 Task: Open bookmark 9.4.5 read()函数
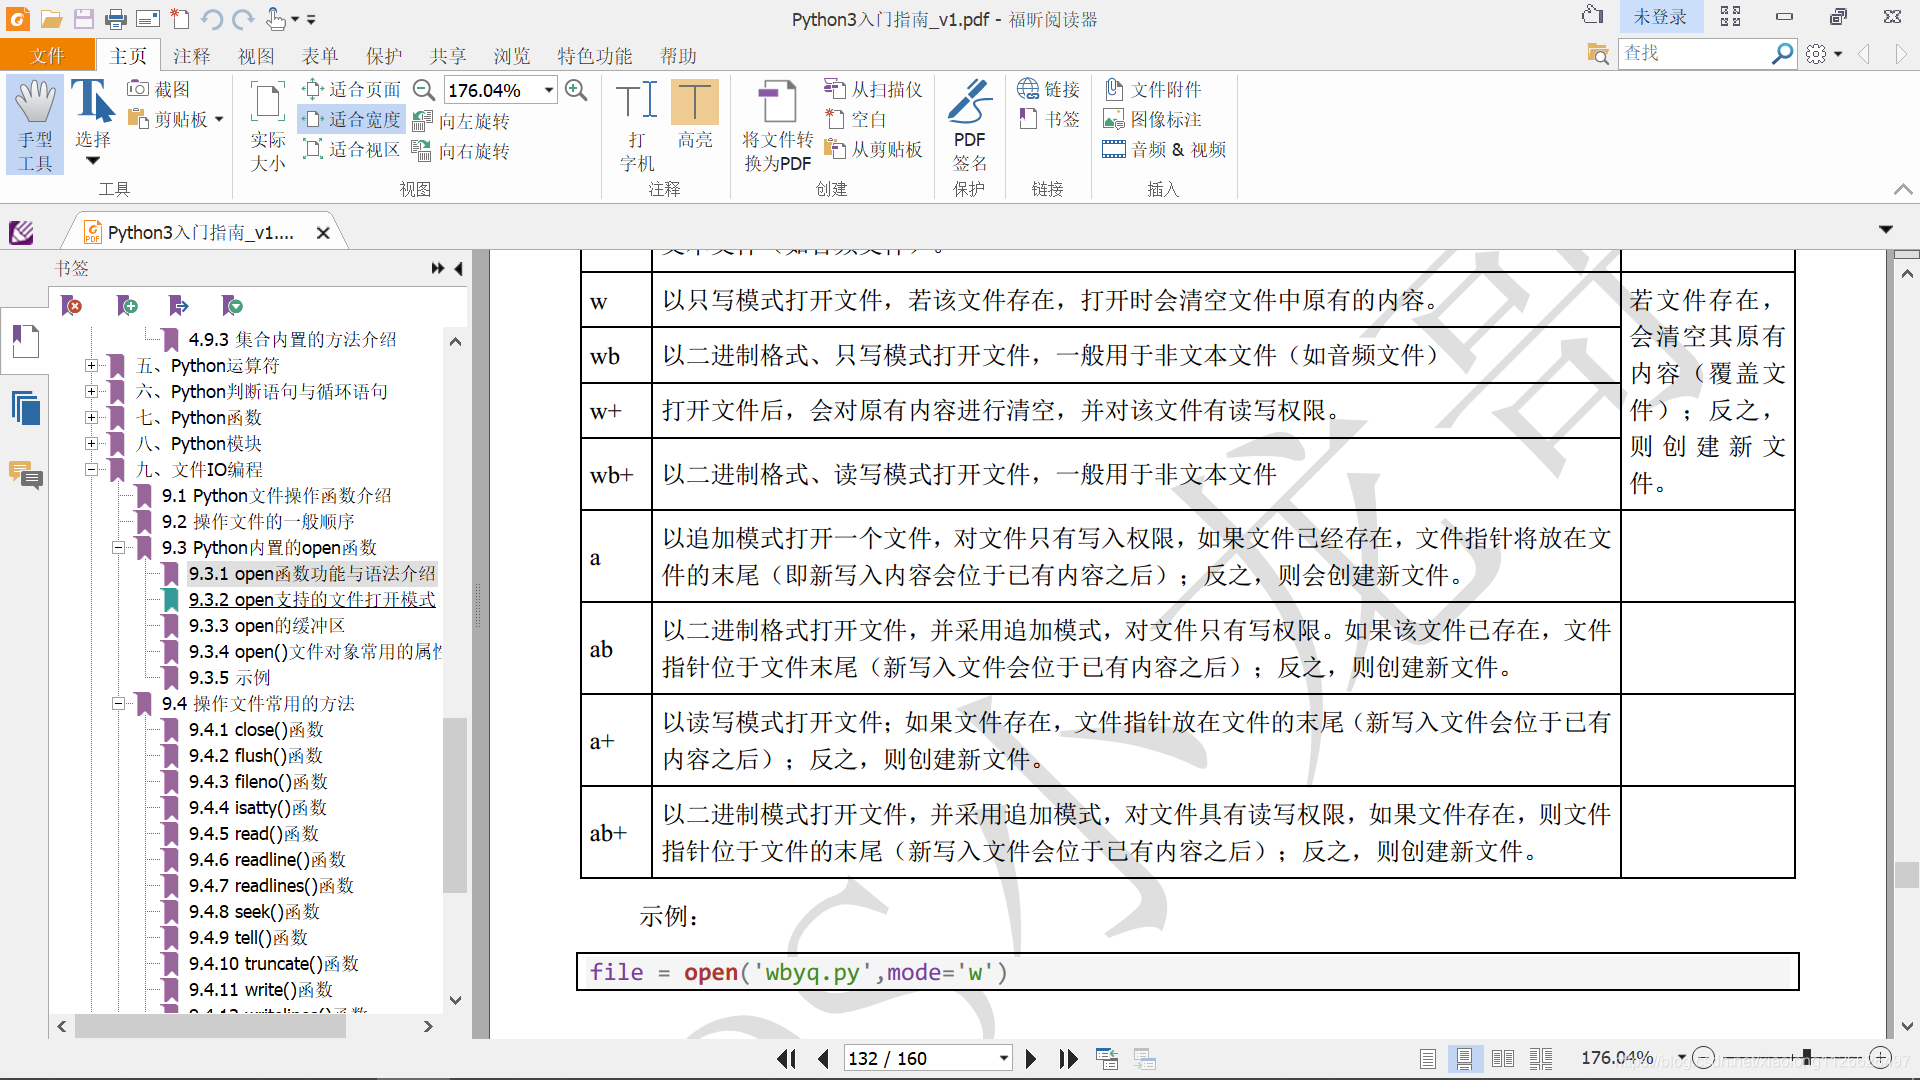253,833
